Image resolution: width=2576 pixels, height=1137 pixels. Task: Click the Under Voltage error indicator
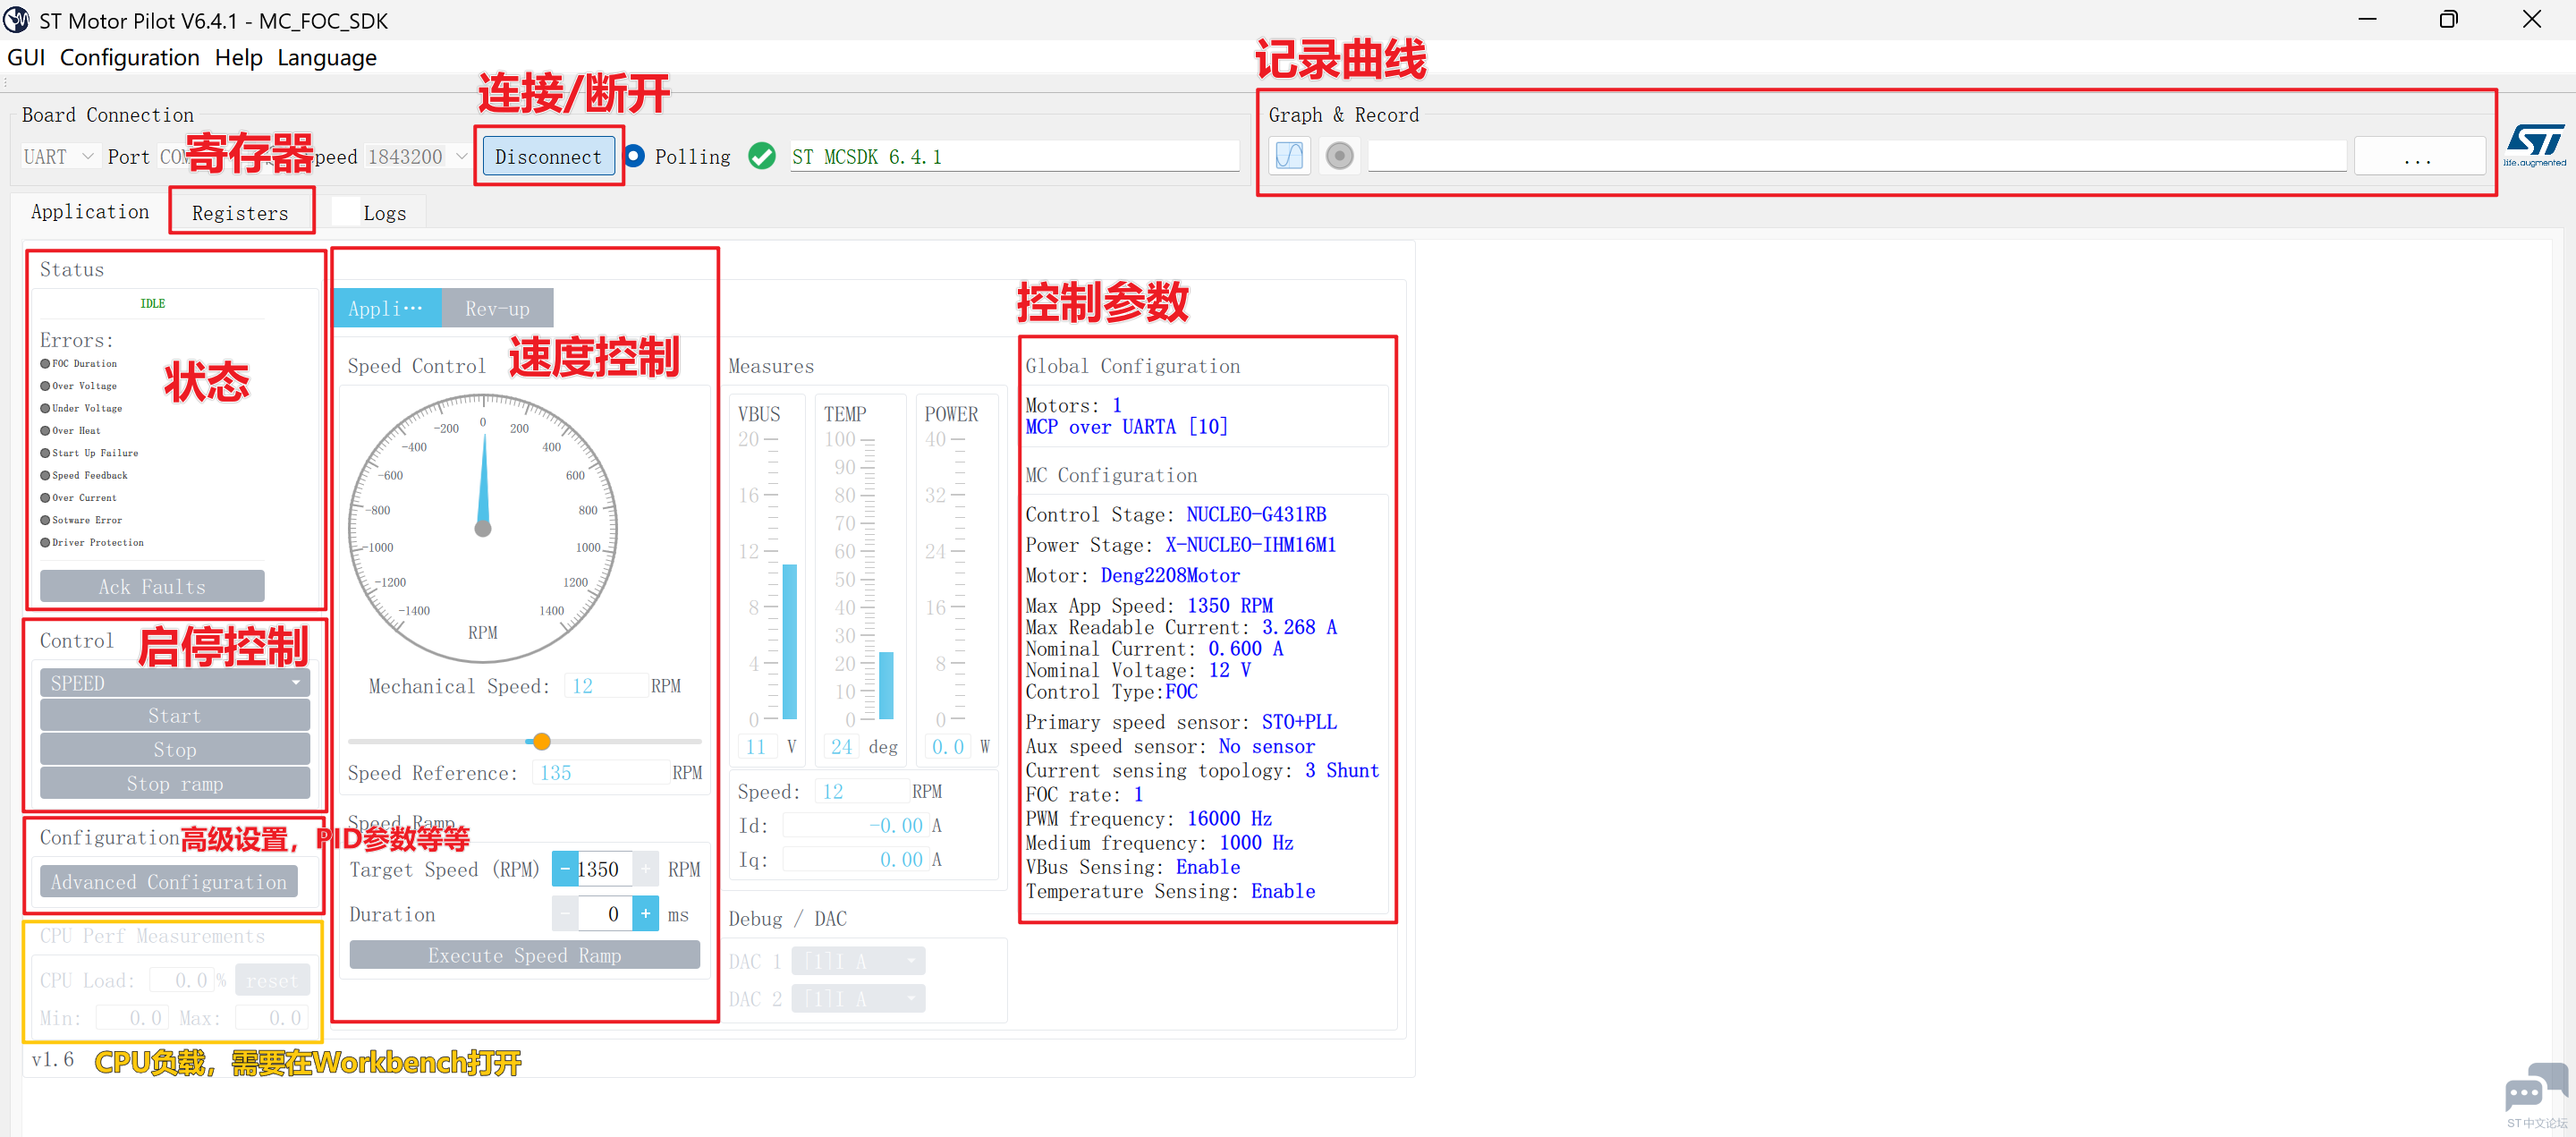click(45, 408)
